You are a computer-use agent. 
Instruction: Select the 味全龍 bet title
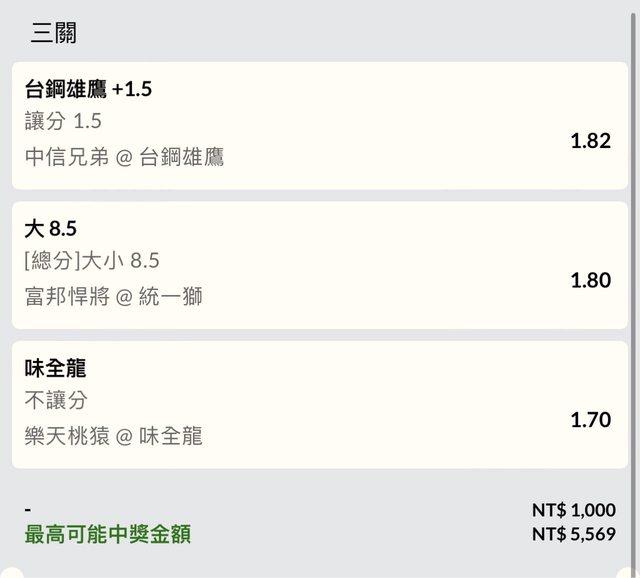pos(55,369)
